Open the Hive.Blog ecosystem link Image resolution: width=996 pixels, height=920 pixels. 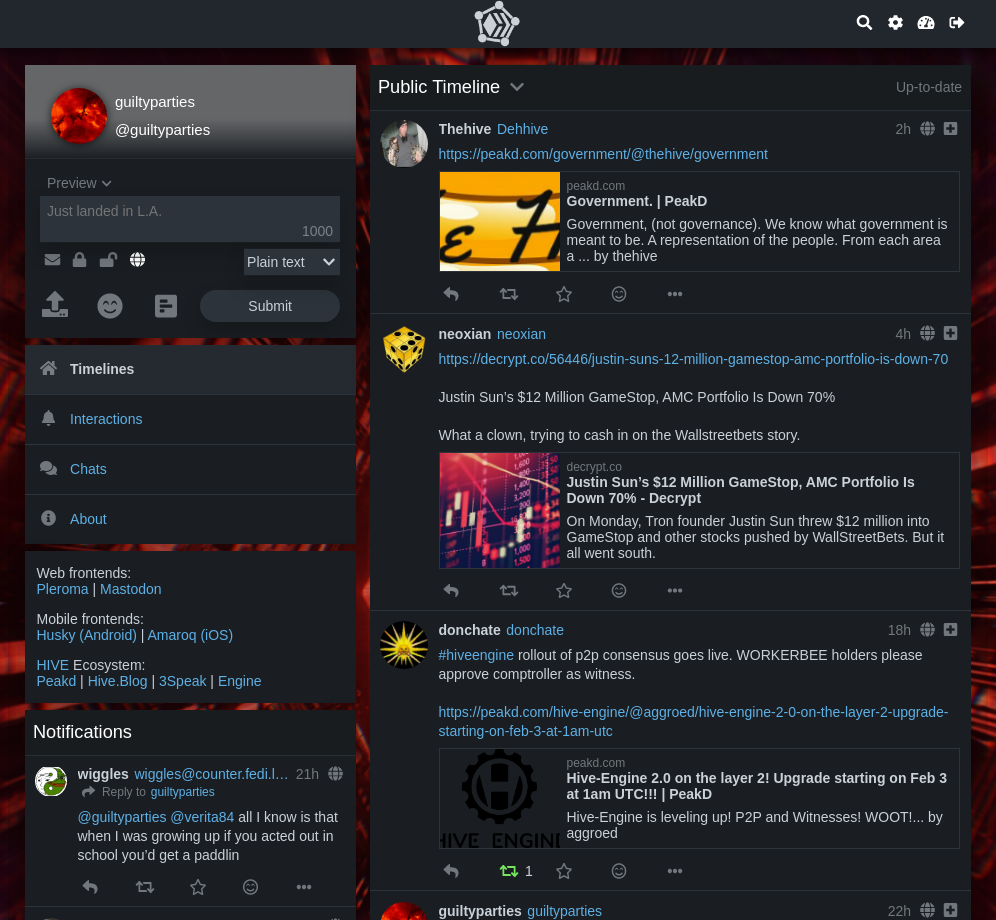(x=118, y=681)
